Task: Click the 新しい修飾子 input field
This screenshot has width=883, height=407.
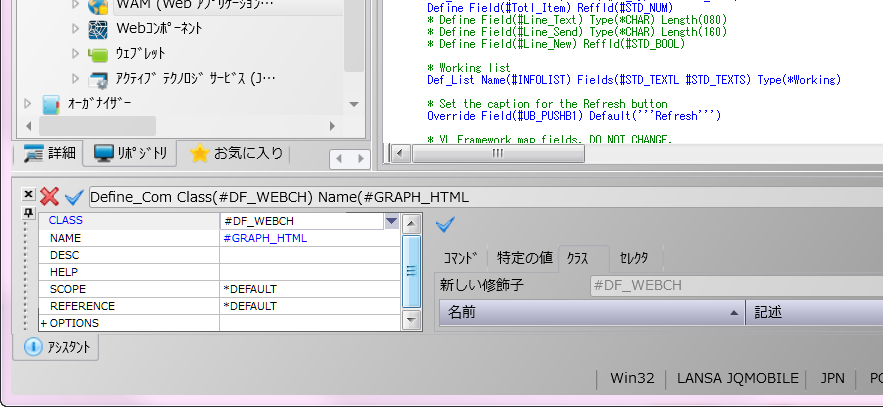Action: pos(737,285)
